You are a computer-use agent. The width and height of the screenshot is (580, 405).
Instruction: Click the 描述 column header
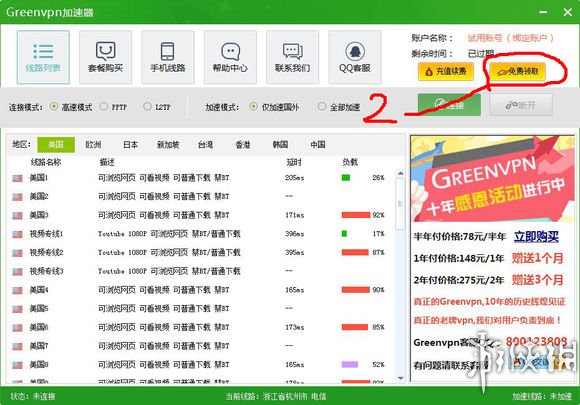click(107, 162)
